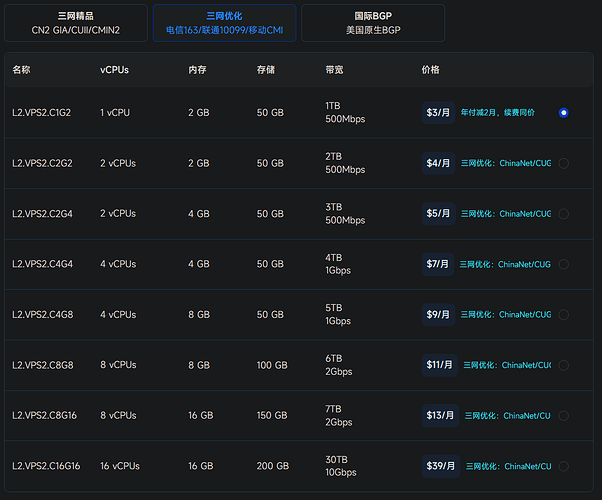This screenshot has width=602, height=500.
Task: Select radio button for L2.VPS2.C2G2 plan
Action: click(x=564, y=163)
